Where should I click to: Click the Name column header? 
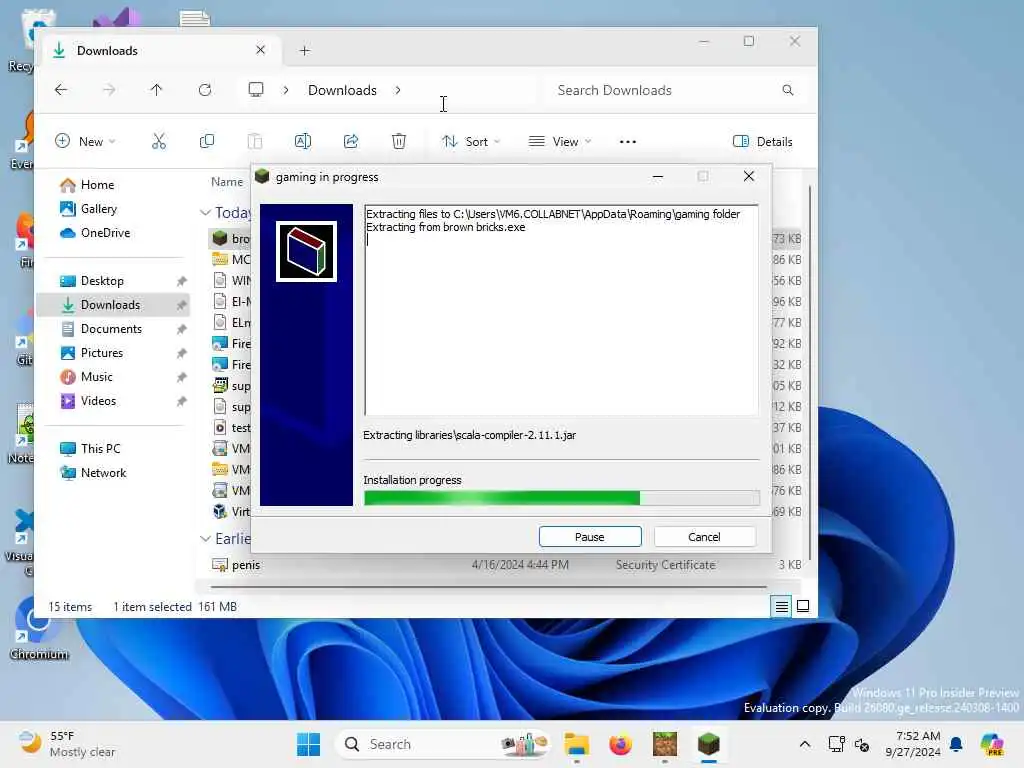click(x=227, y=182)
